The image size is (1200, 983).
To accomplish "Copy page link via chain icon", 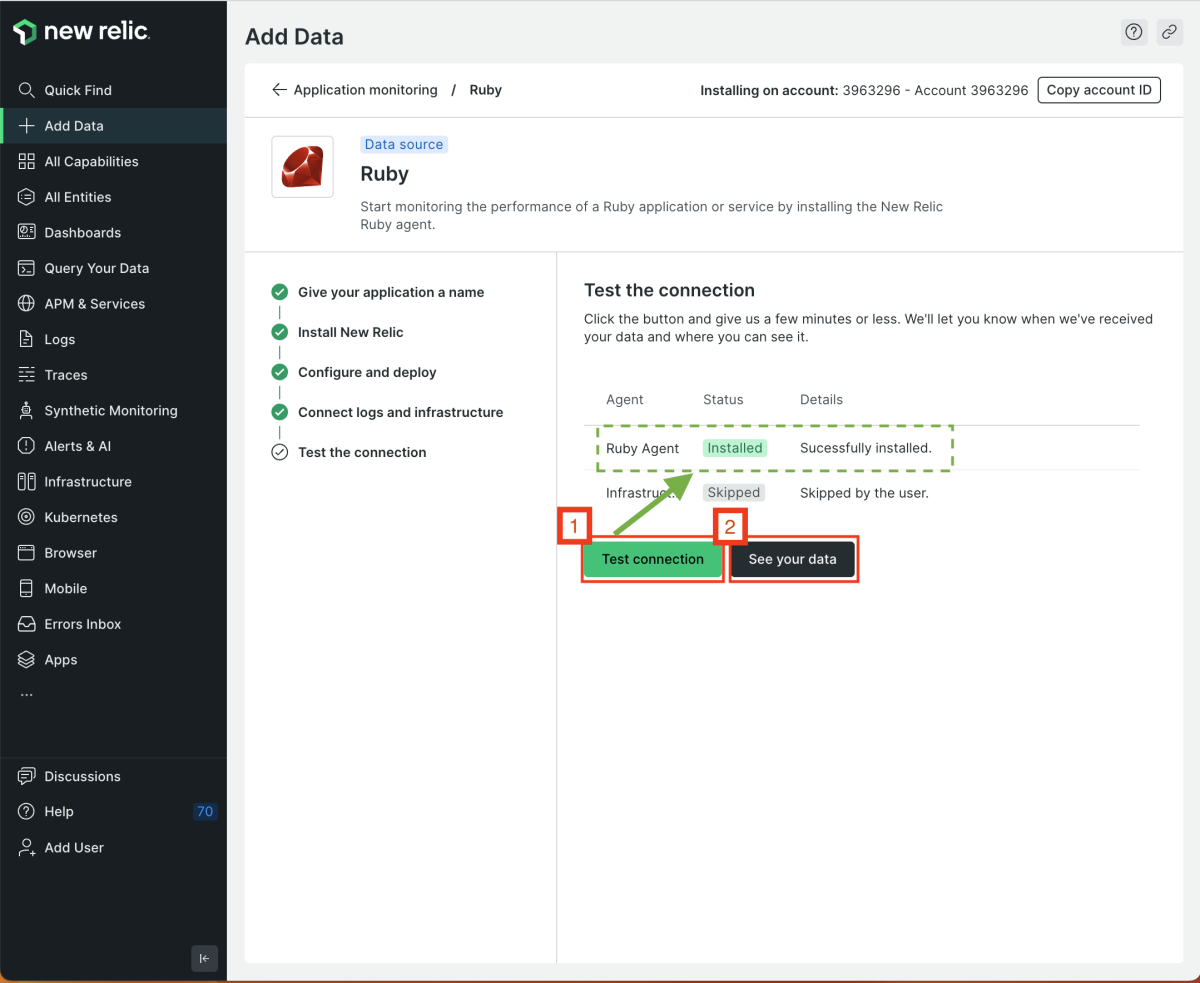I will tap(1169, 32).
